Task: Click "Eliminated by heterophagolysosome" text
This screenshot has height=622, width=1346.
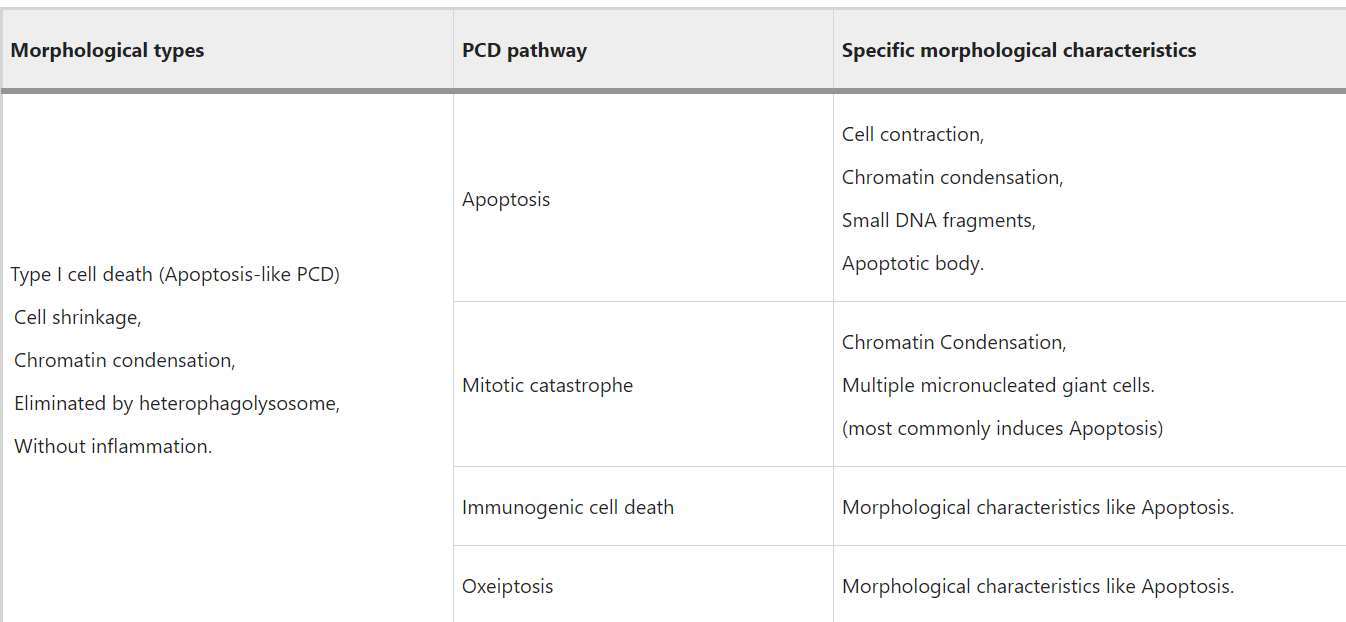Action: (176, 404)
